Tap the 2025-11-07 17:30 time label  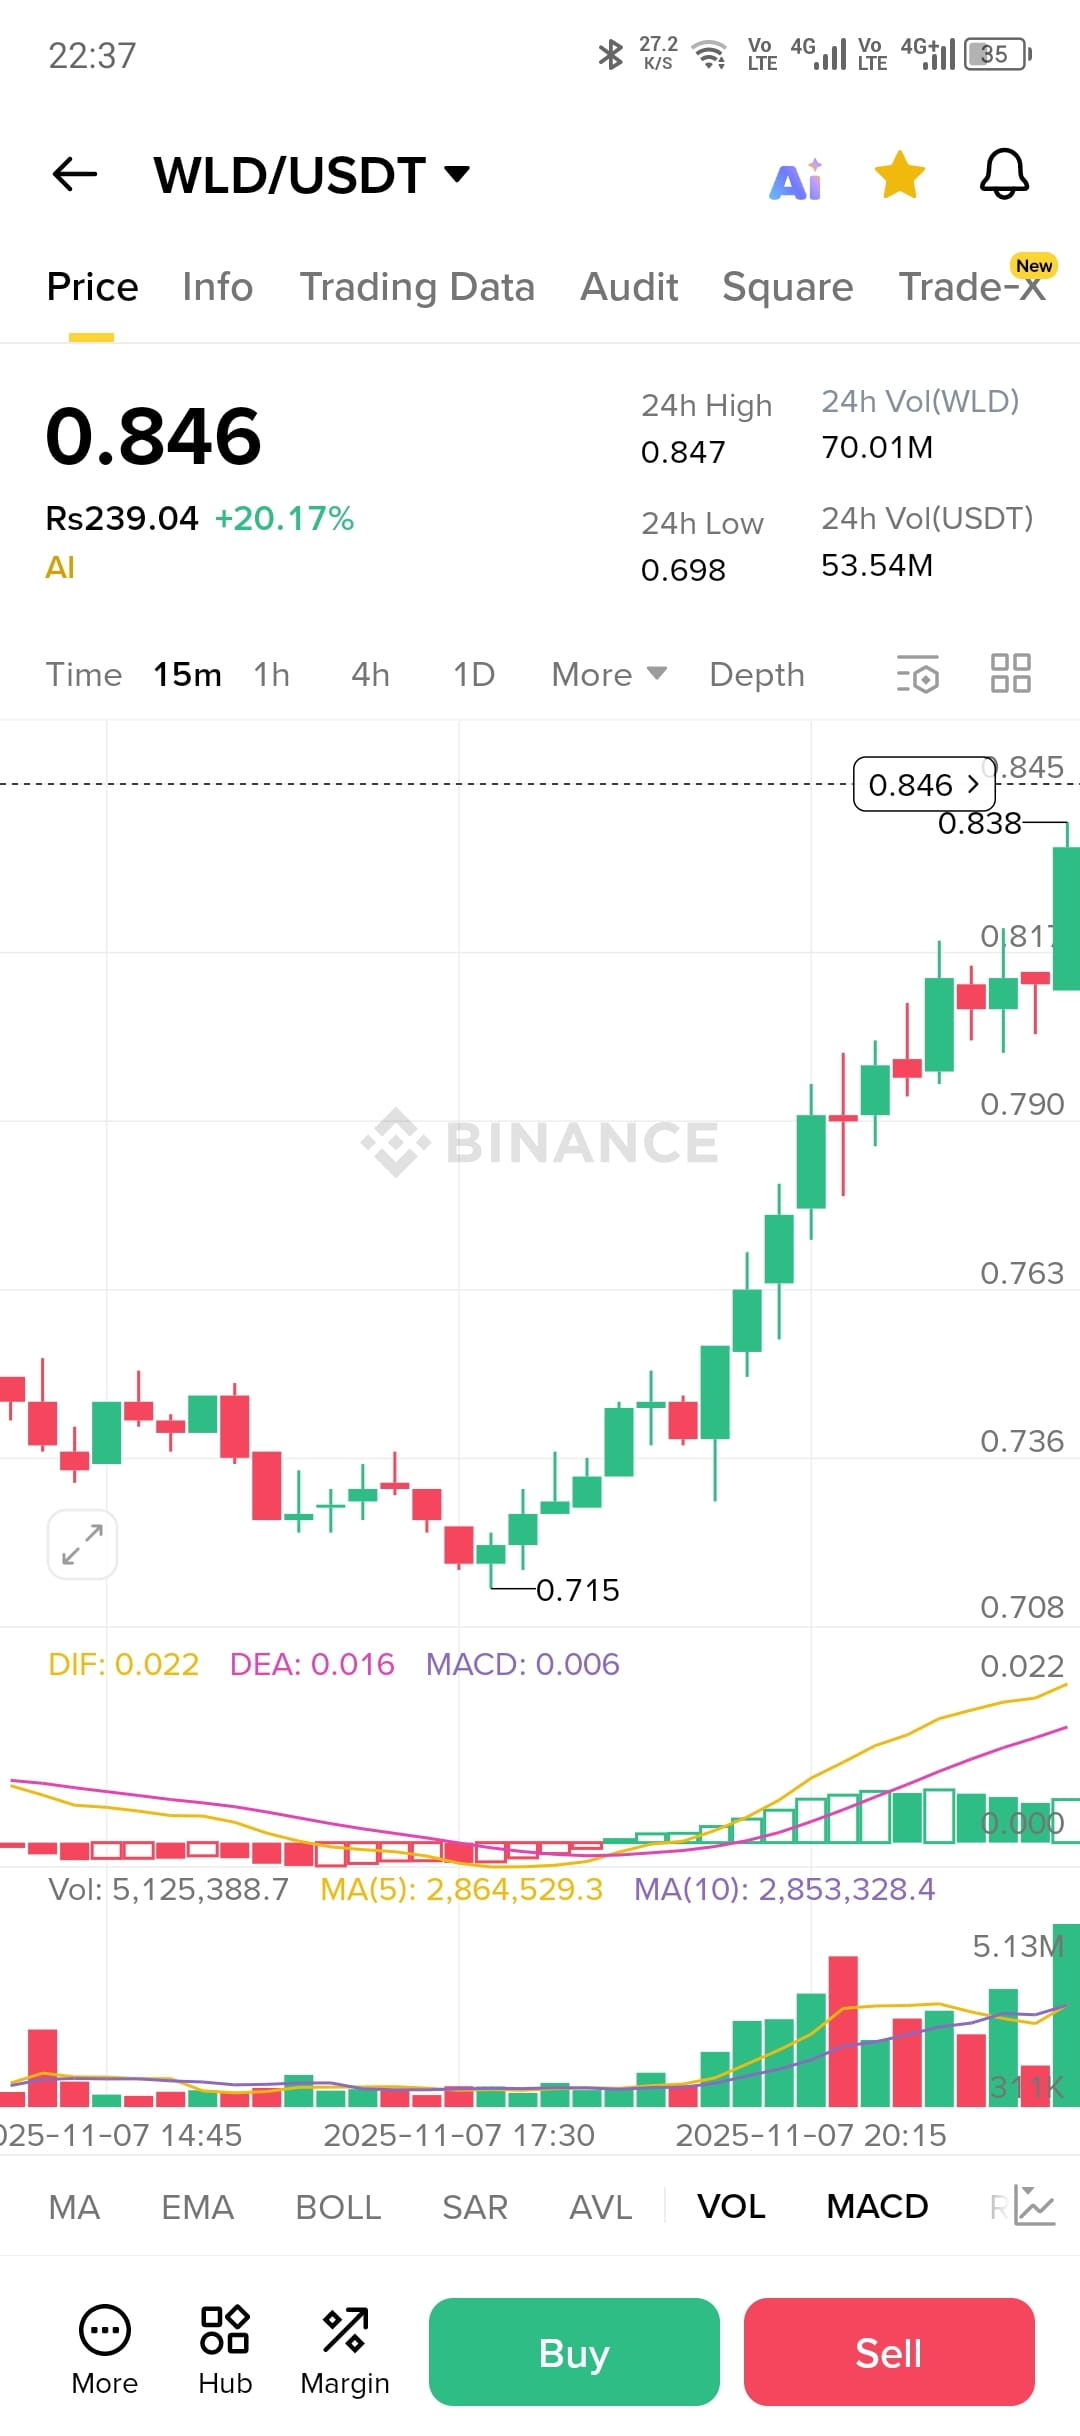coord(459,2135)
